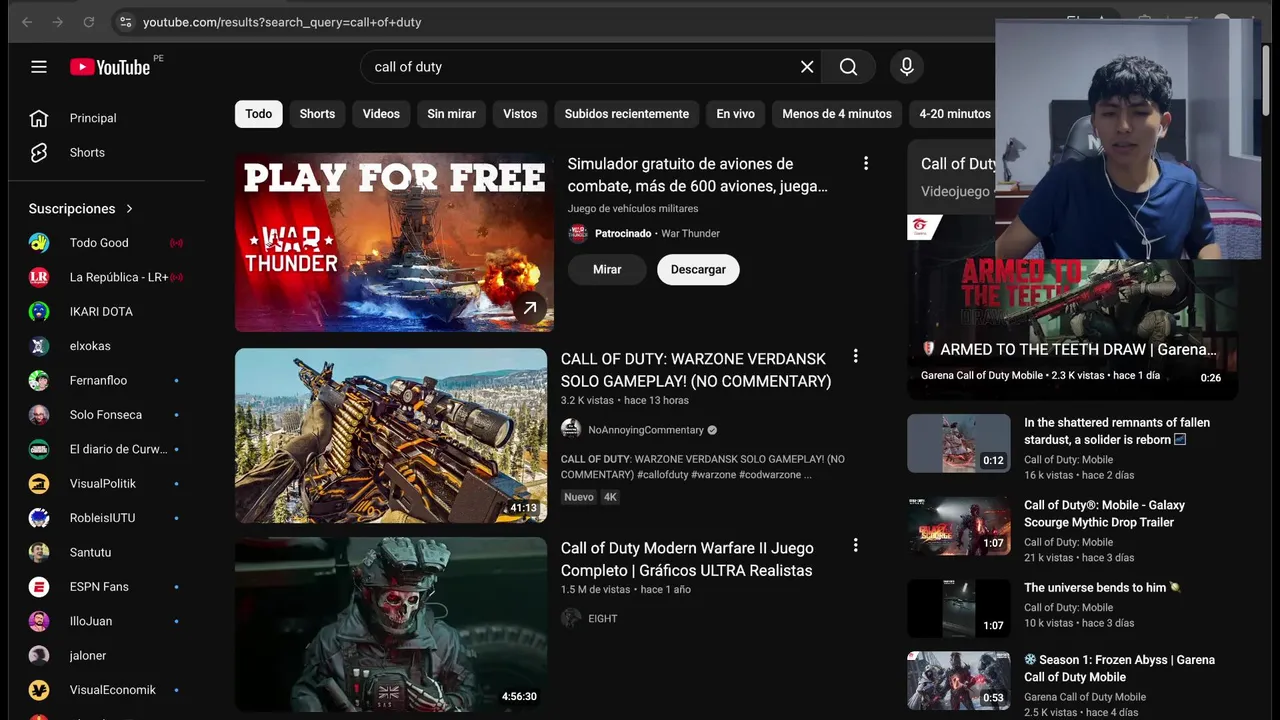This screenshot has width=1280, height=720.
Task: Start voice search with microphone icon
Action: 906,67
